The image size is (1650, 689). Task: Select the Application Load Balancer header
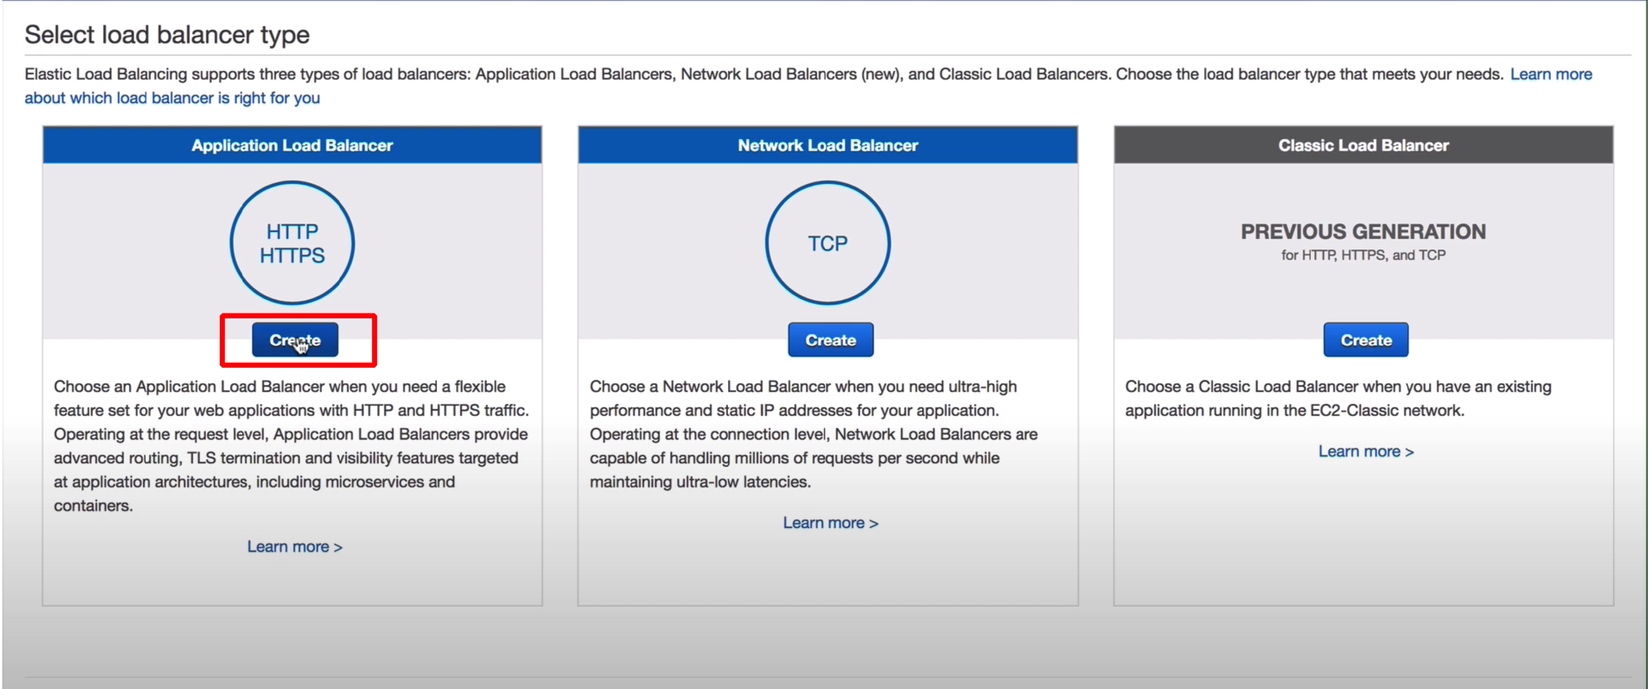[x=292, y=145]
